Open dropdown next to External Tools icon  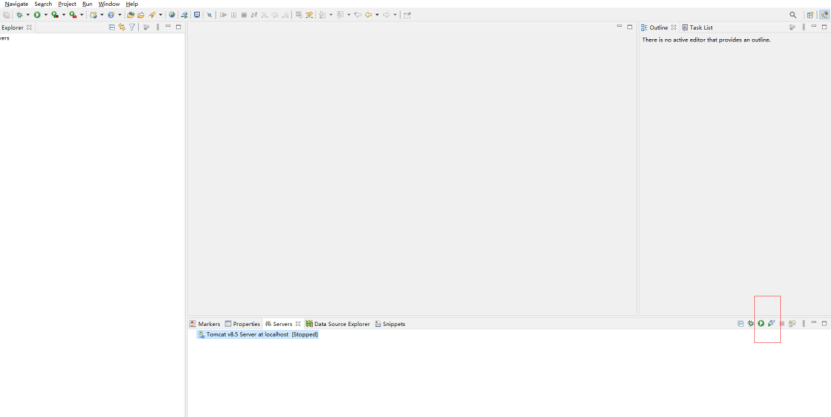tap(82, 15)
